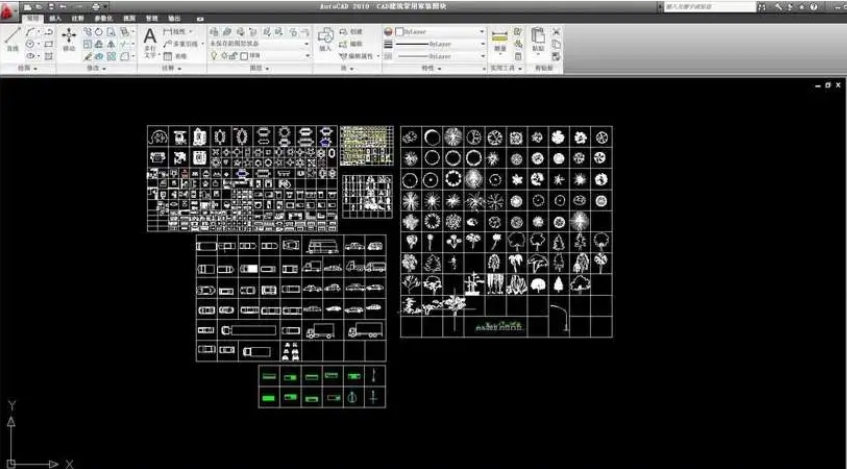The height and width of the screenshot is (469, 847).
Task: Select the Hatch tool in Draw panel
Action: tap(49, 56)
